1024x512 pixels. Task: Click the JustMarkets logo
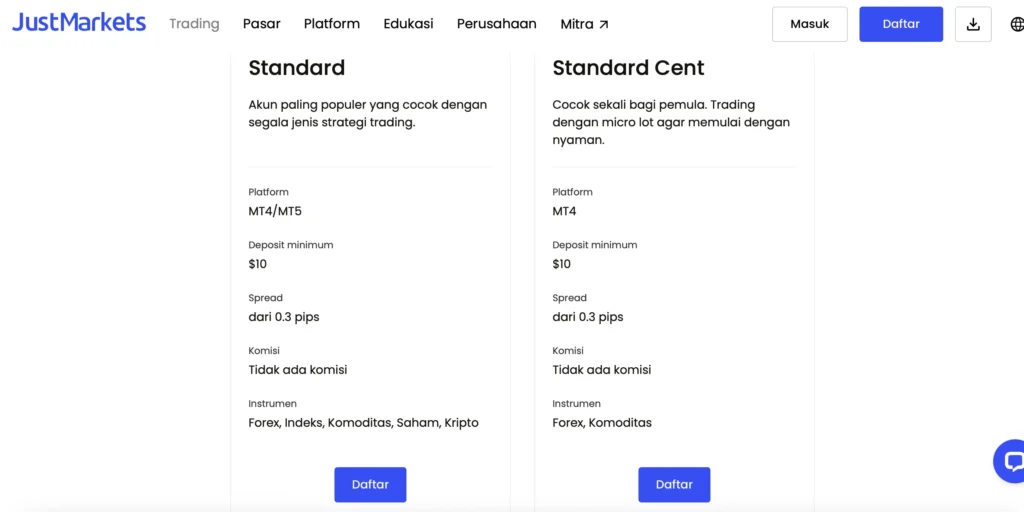pos(79,24)
